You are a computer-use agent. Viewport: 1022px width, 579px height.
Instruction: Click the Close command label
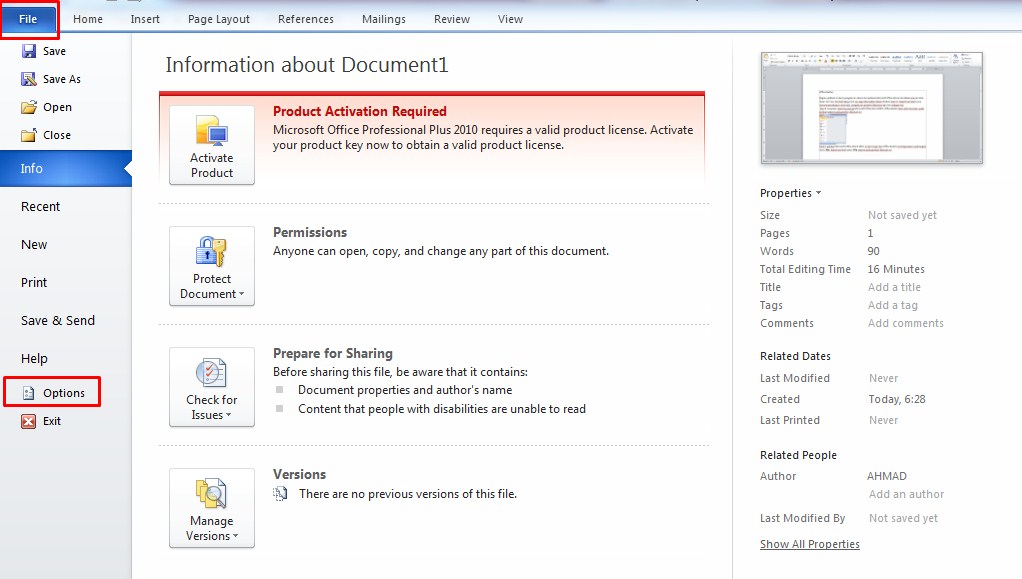(x=57, y=135)
